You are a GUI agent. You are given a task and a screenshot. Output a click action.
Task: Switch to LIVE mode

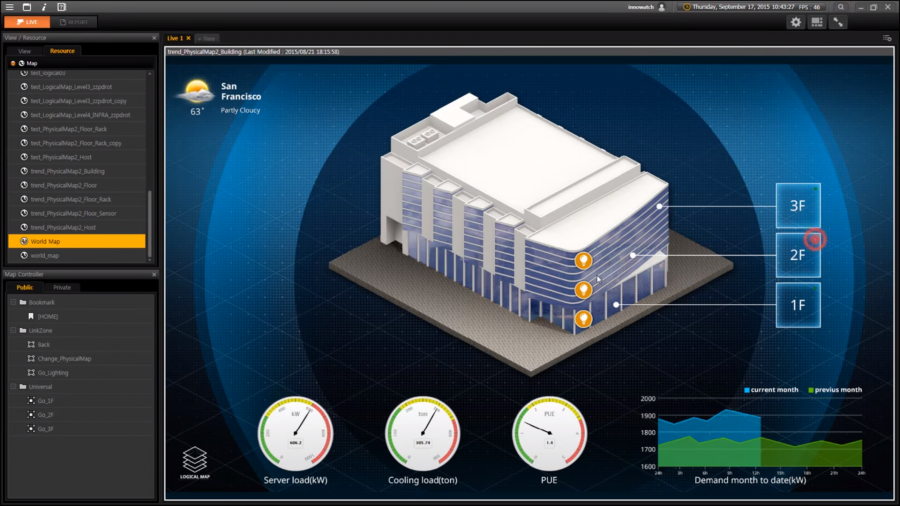click(27, 22)
